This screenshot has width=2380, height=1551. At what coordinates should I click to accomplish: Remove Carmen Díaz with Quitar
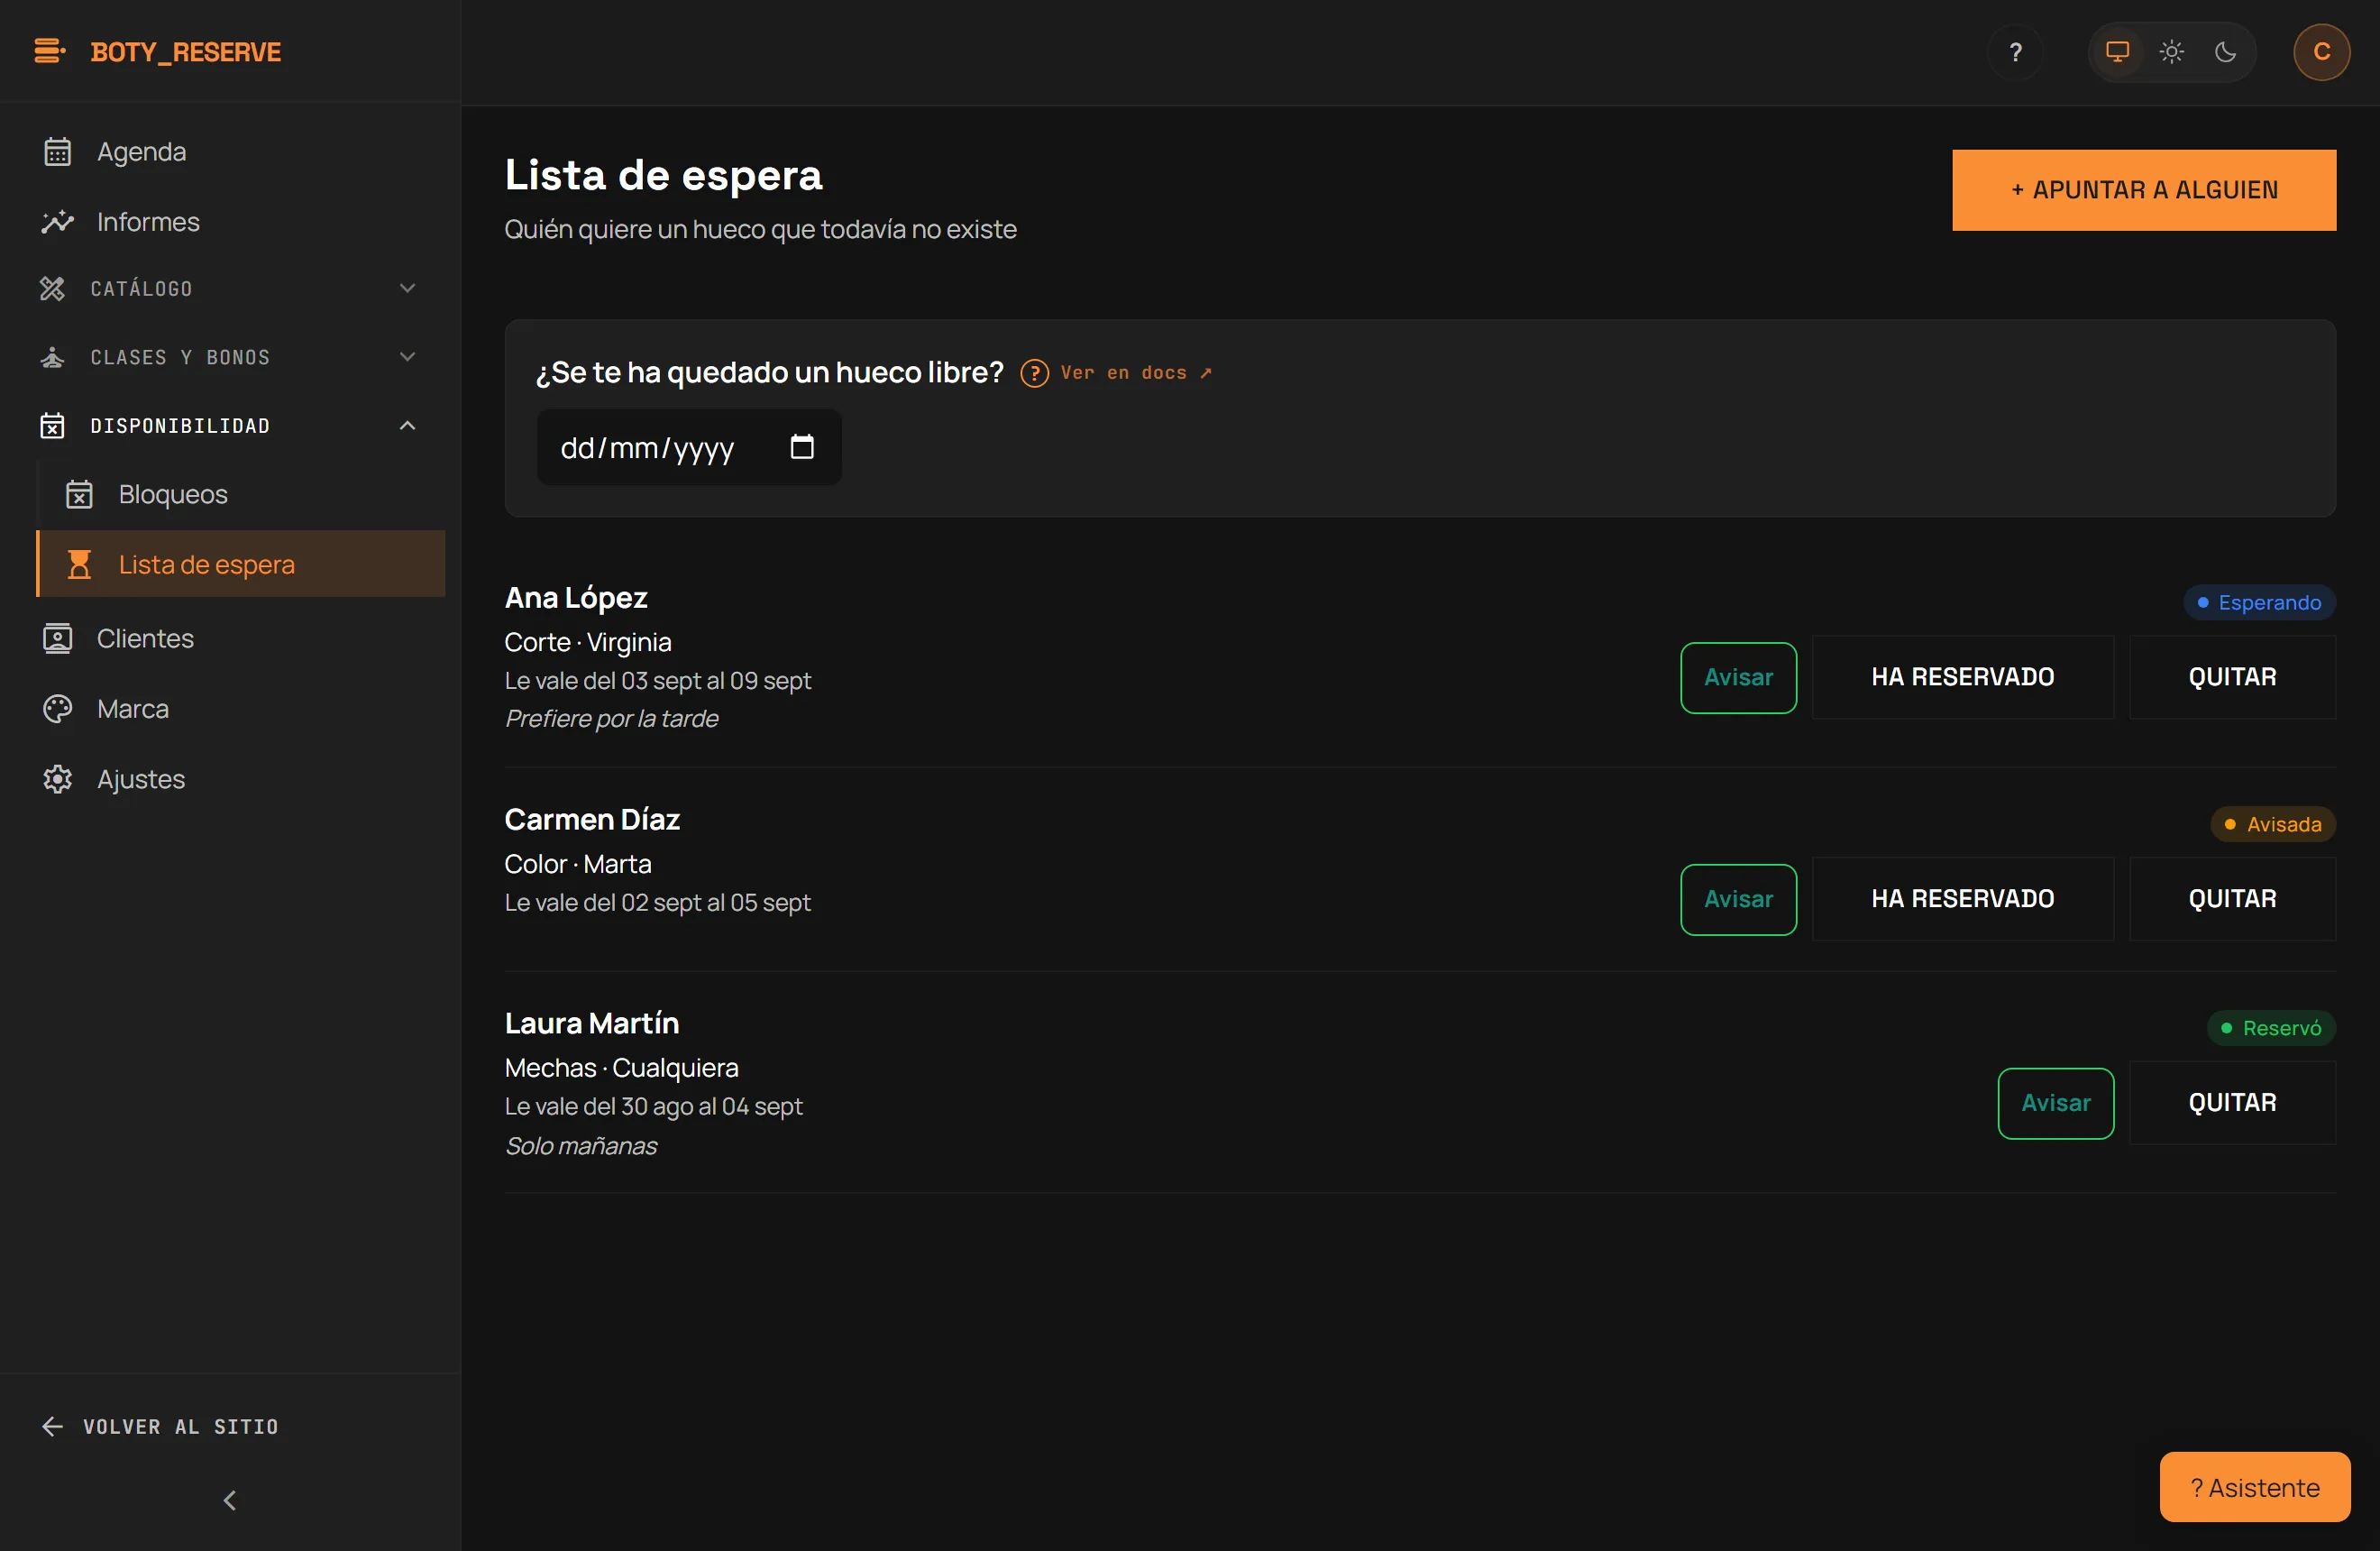[x=2232, y=899]
